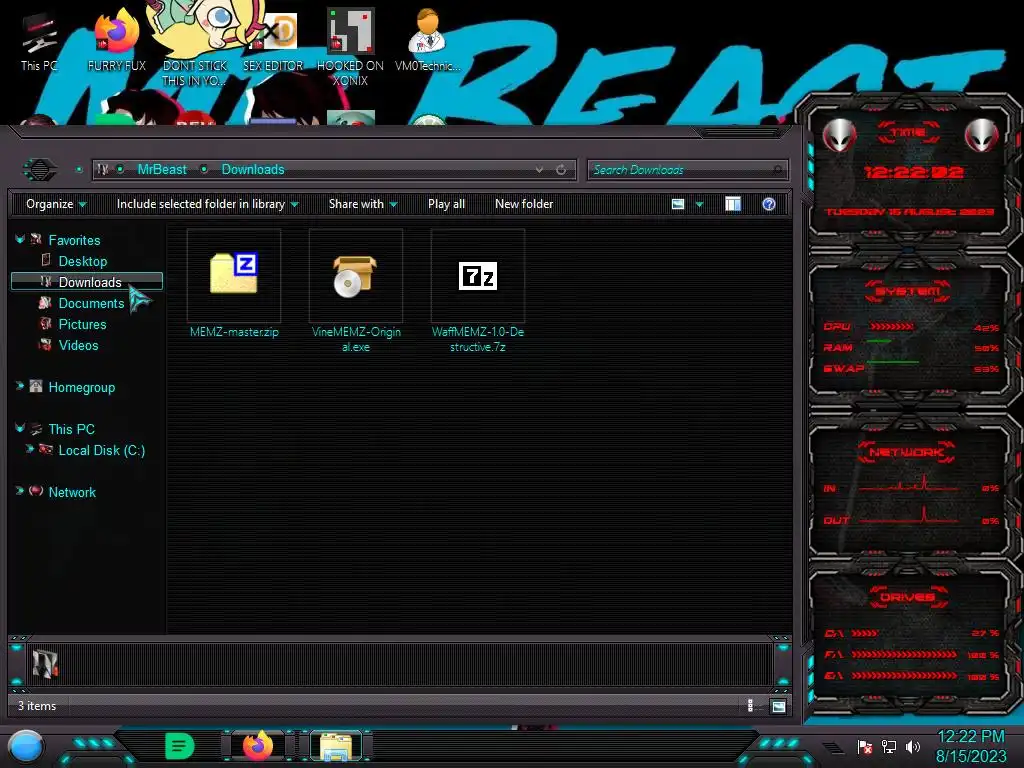Open the Start orb
This screenshot has height=768, width=1024.
coord(26,746)
